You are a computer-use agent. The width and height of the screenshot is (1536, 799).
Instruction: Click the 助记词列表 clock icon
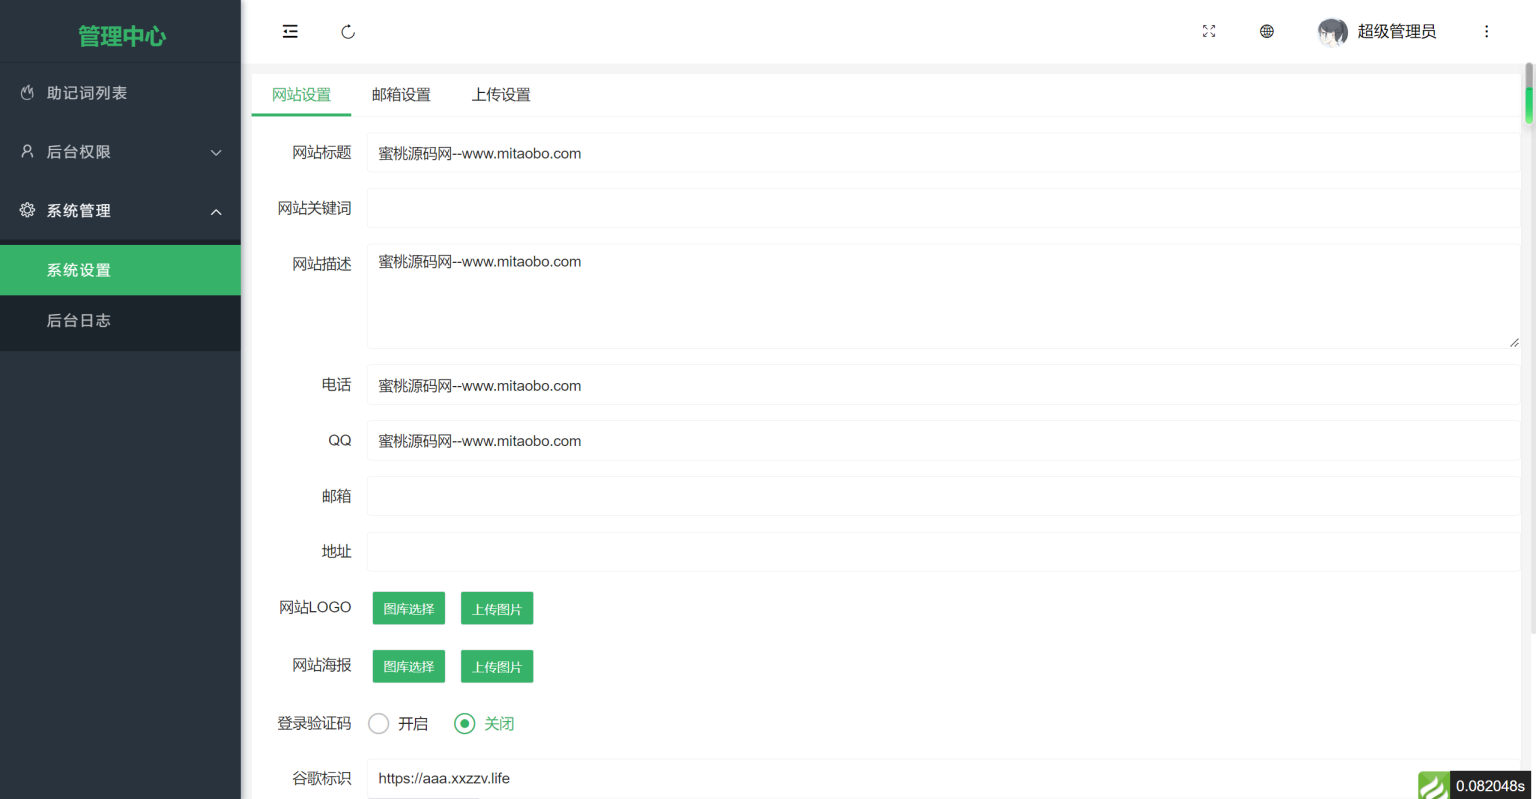pos(26,92)
